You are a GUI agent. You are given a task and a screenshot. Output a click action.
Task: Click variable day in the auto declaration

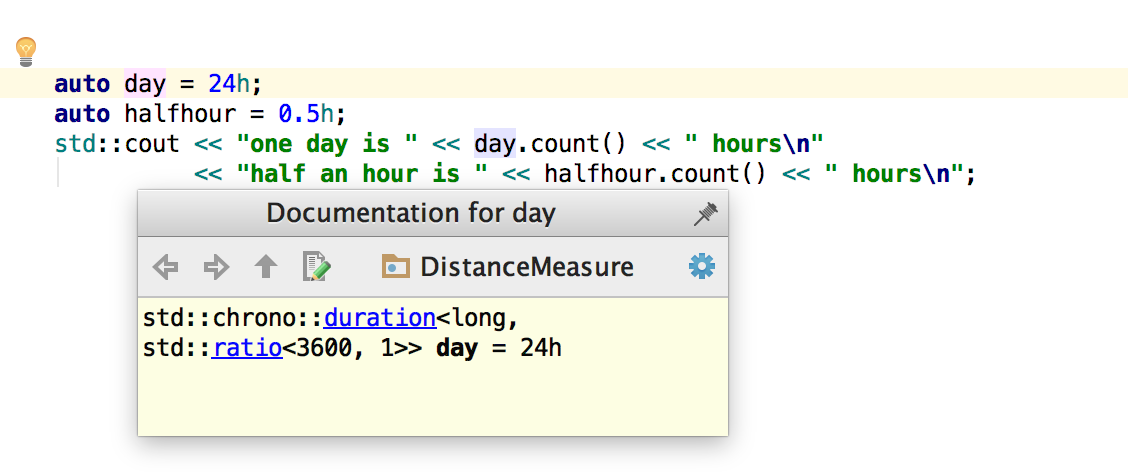click(145, 83)
